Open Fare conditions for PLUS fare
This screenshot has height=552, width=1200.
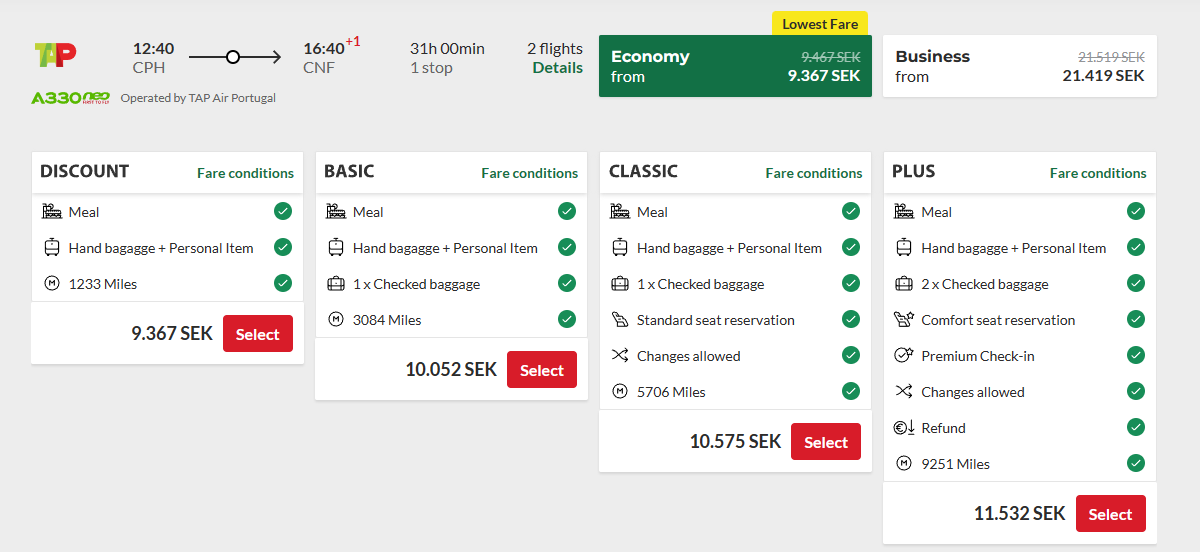tap(1098, 173)
